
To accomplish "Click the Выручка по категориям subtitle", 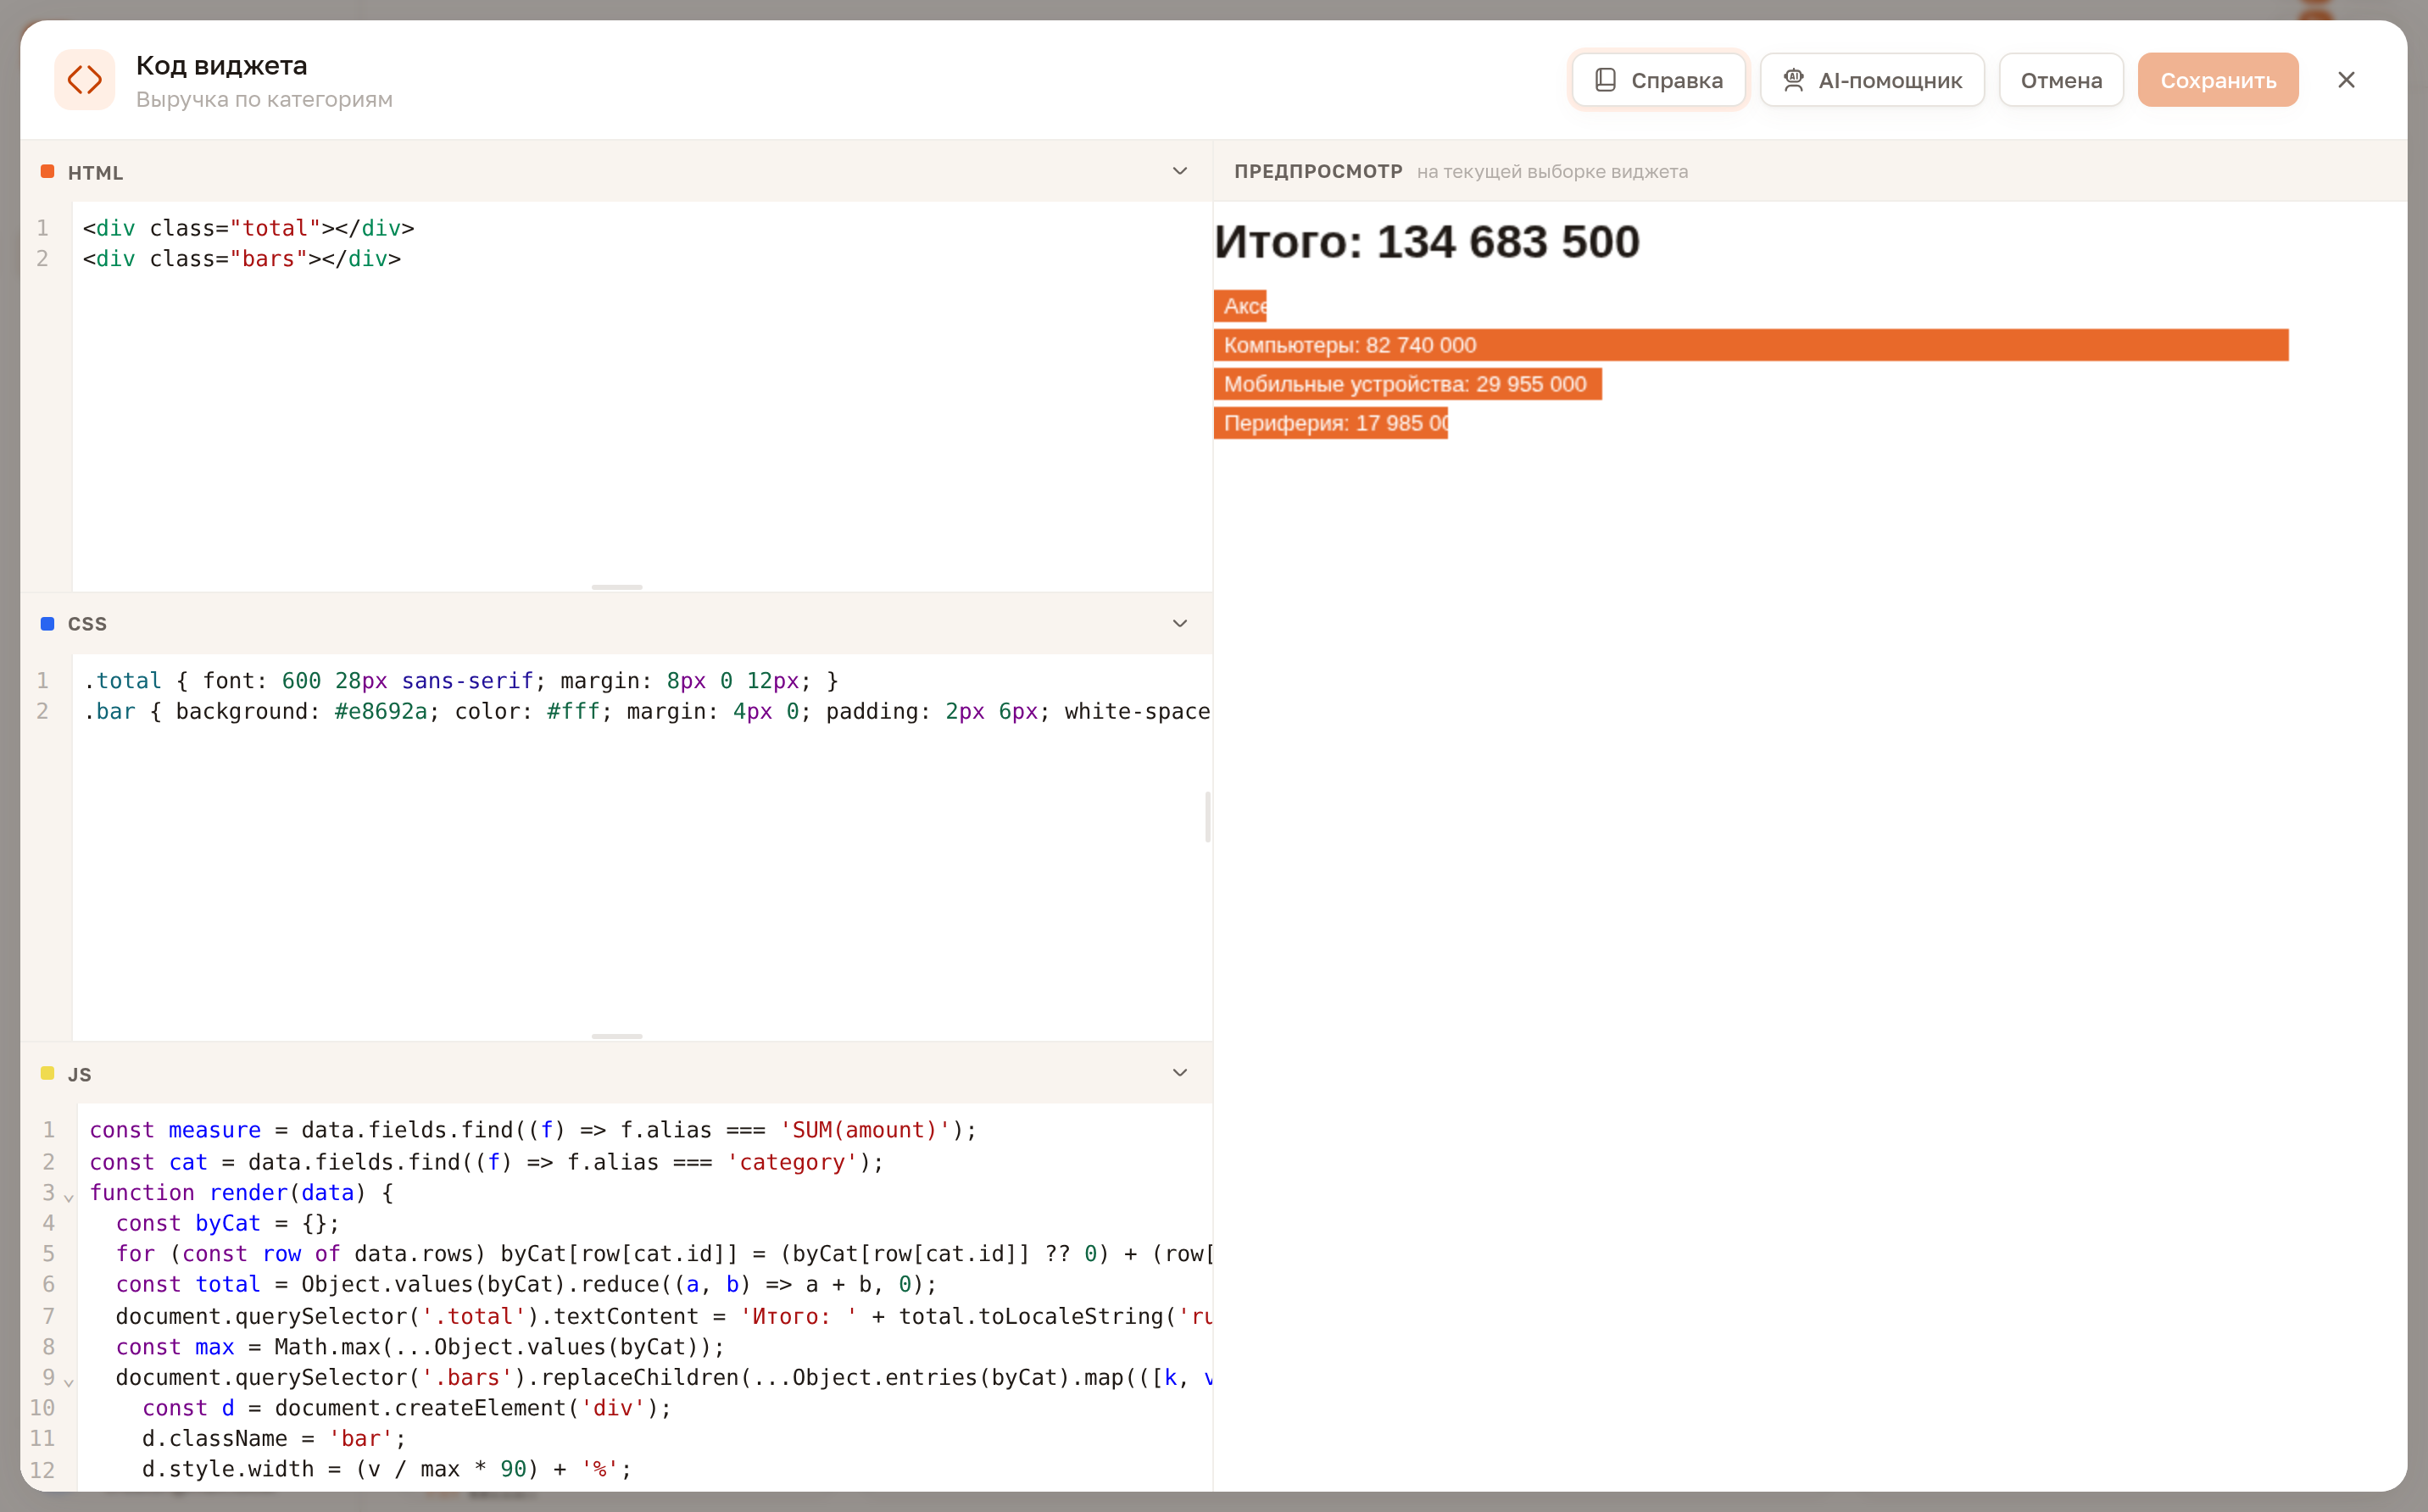I will (264, 99).
